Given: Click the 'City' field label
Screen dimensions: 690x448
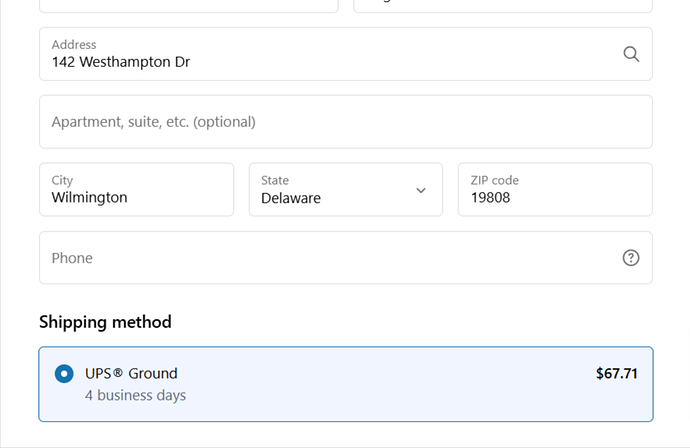Looking at the screenshot, I should [x=62, y=180].
